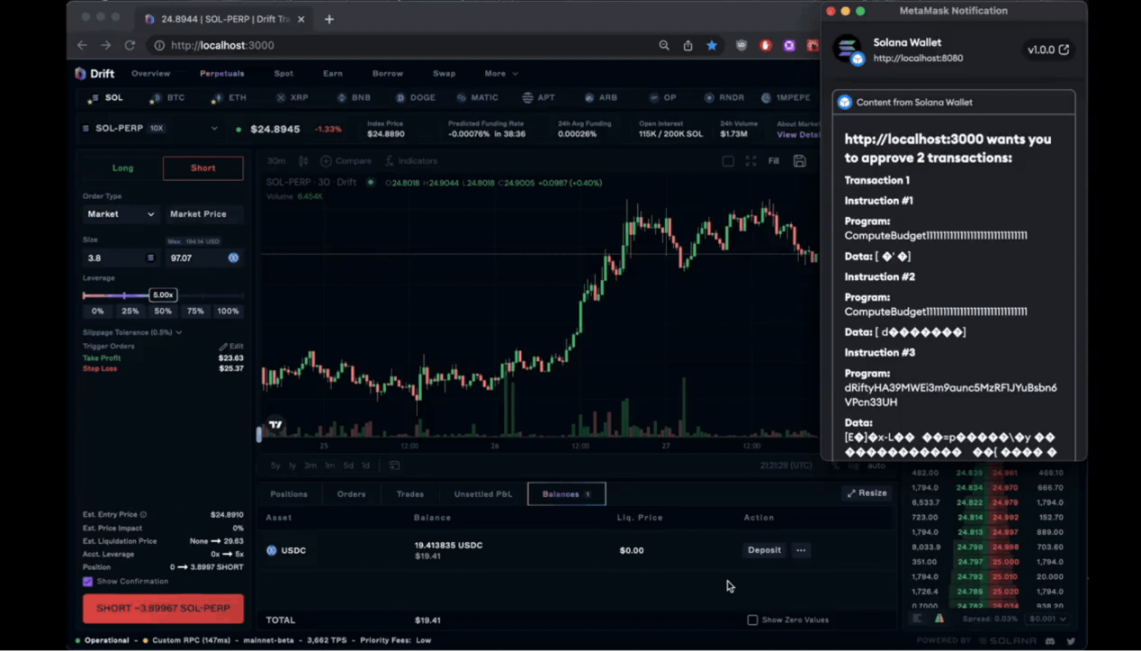The image size is (1141, 651).
Task: Click the three-dots menu beside Deposit
Action: click(x=800, y=550)
